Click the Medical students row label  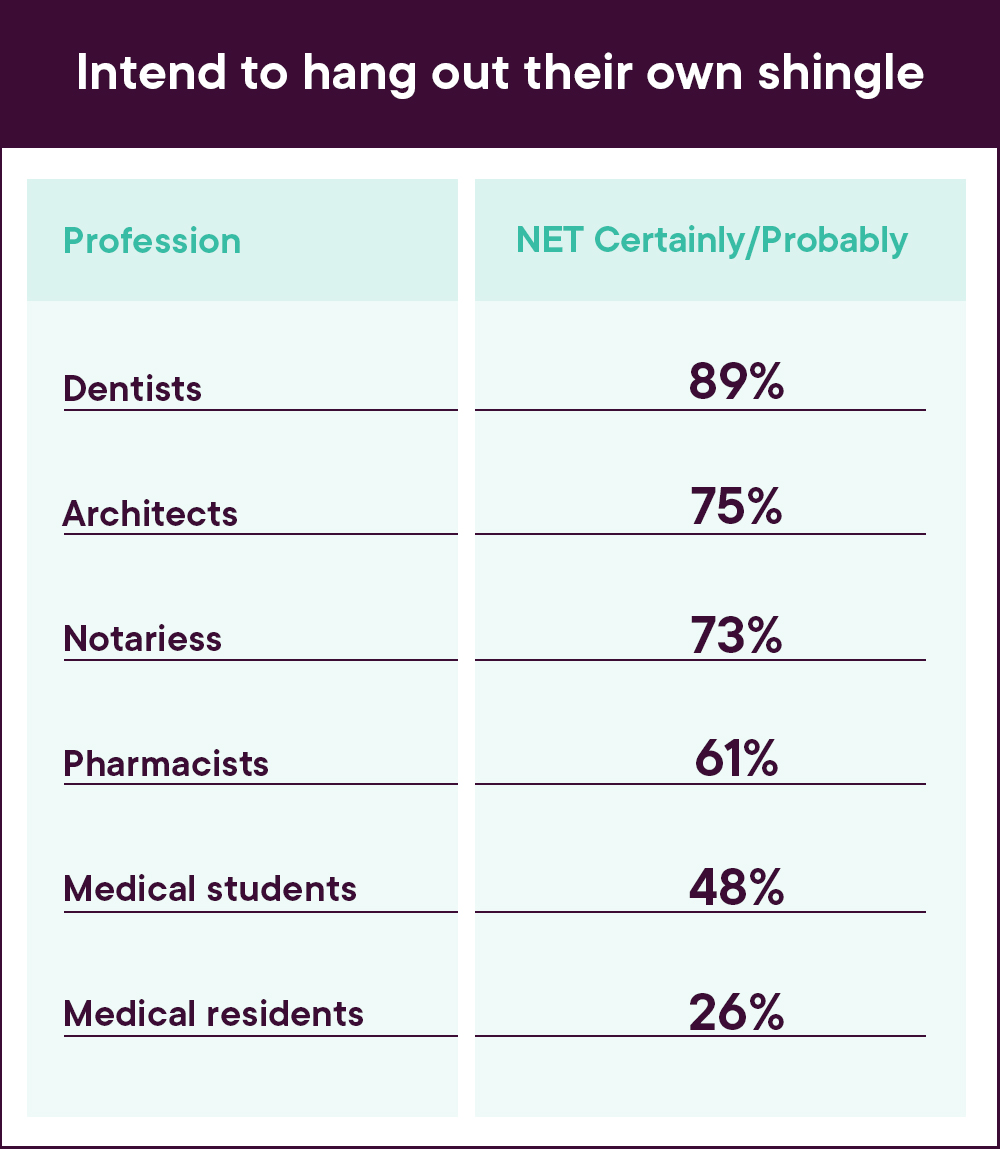tap(210, 888)
